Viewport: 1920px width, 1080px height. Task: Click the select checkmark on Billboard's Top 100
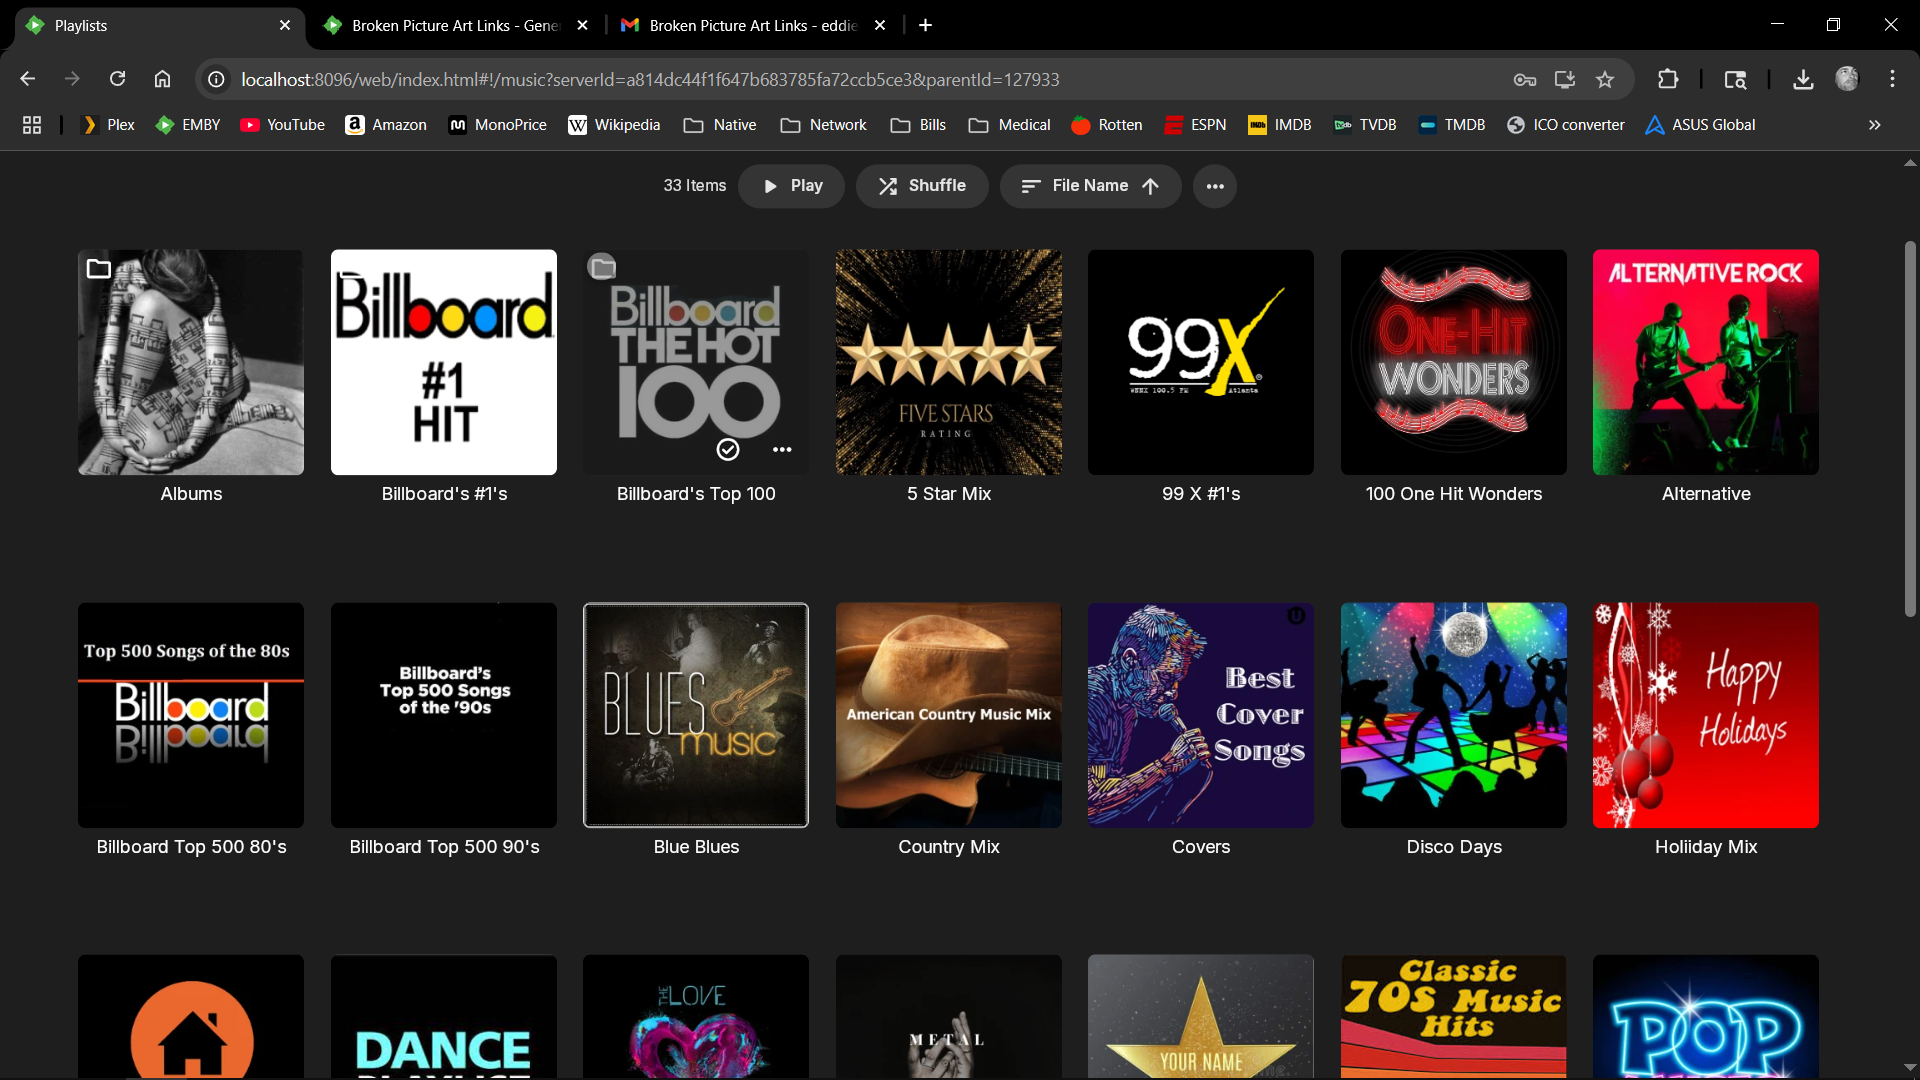[x=728, y=450]
